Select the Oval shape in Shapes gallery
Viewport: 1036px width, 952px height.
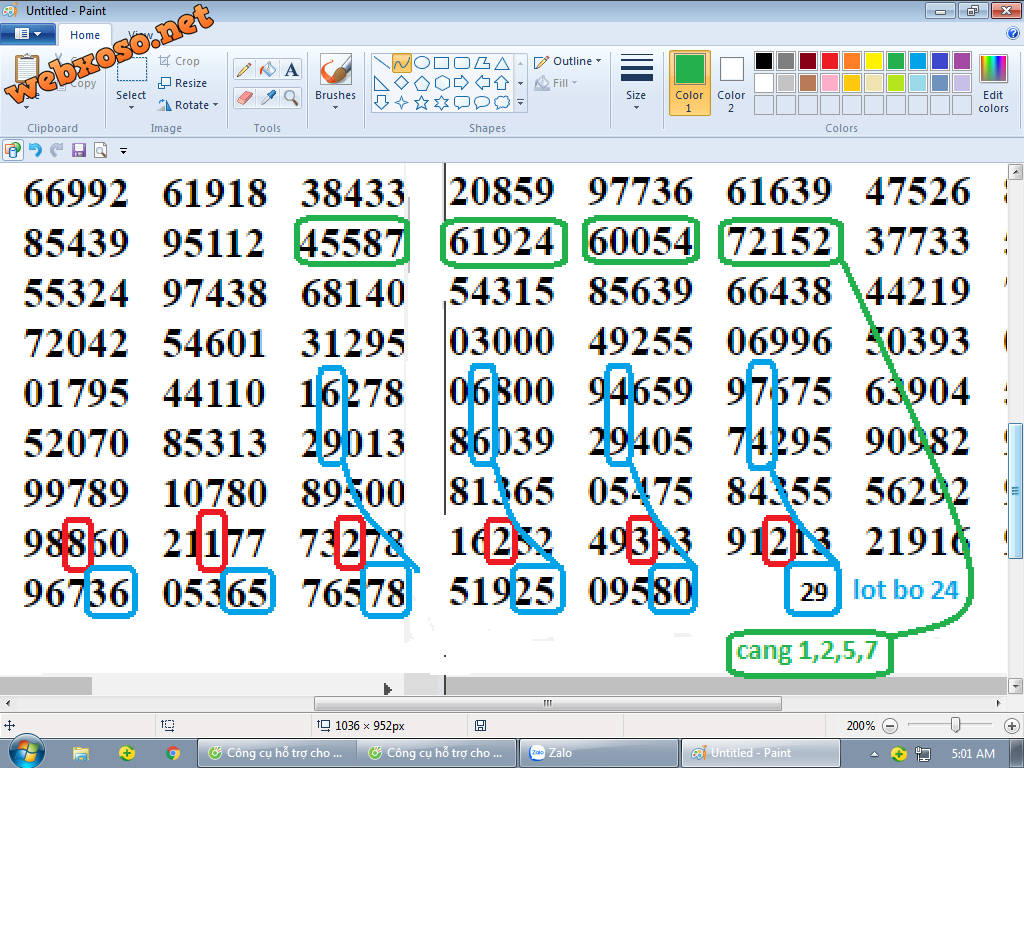(422, 62)
